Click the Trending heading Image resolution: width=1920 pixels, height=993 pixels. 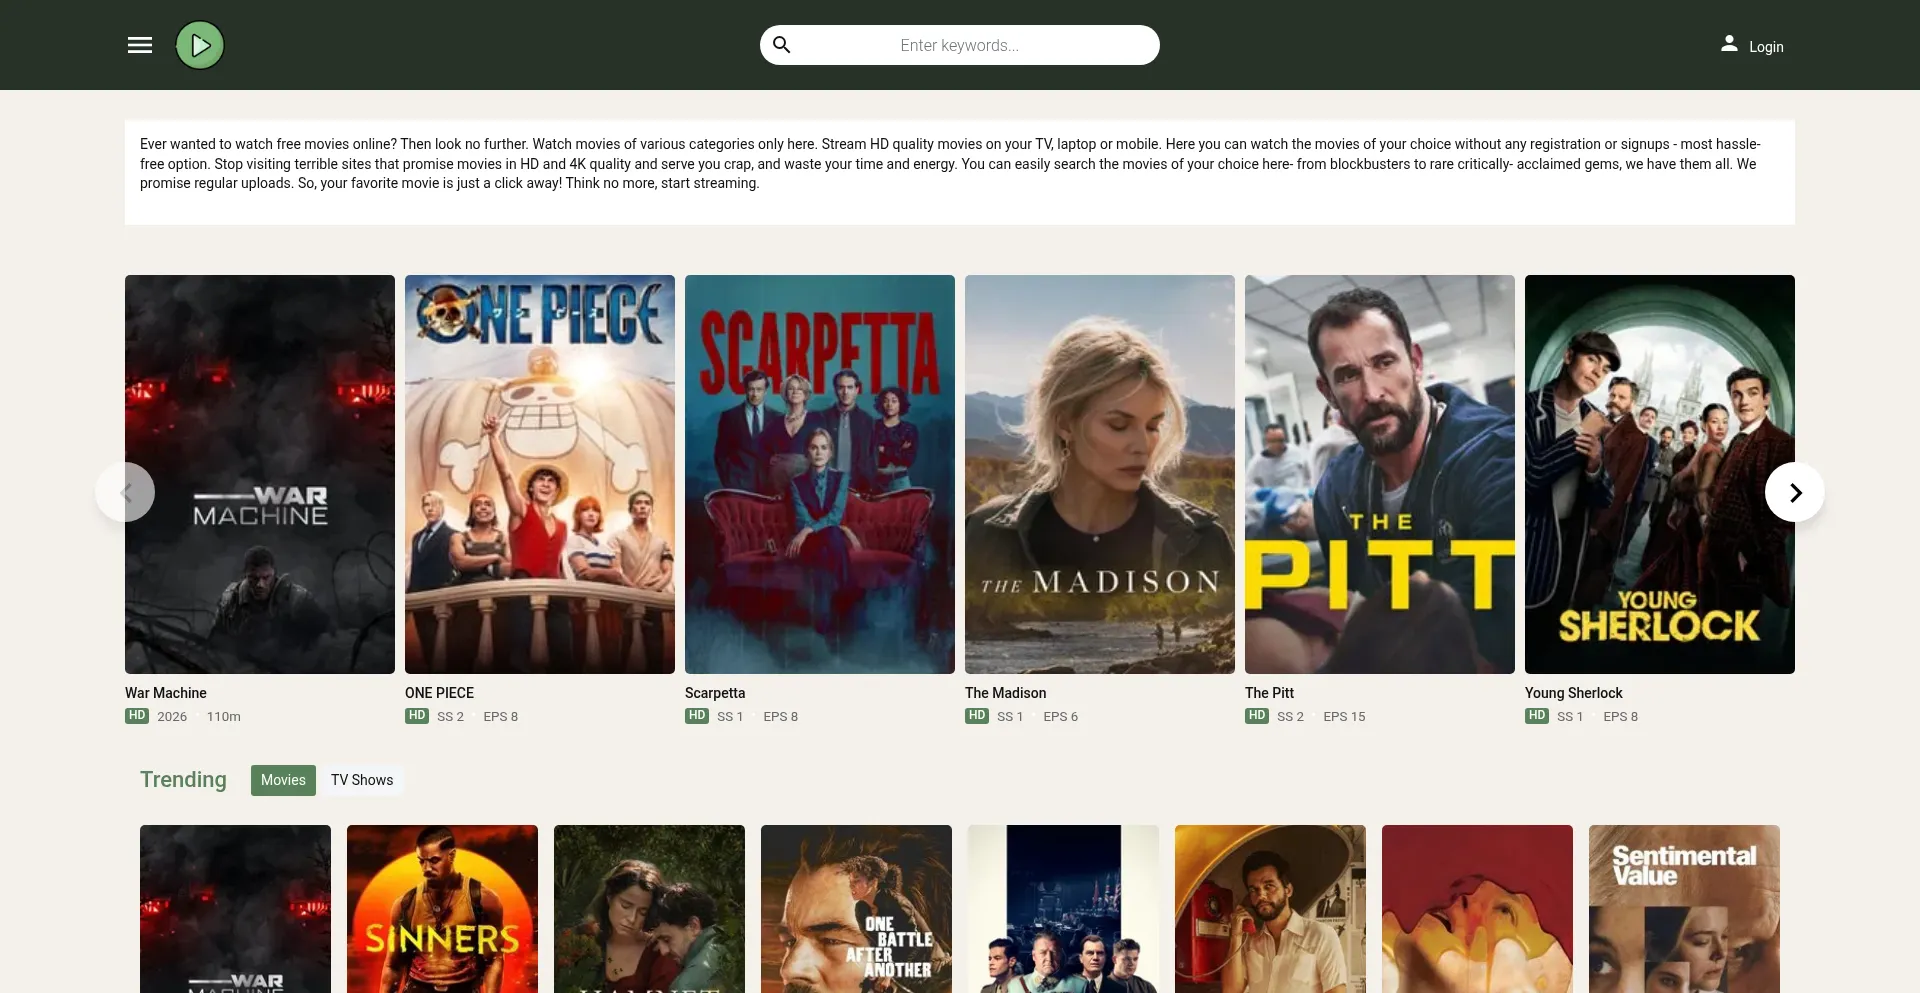[183, 780]
